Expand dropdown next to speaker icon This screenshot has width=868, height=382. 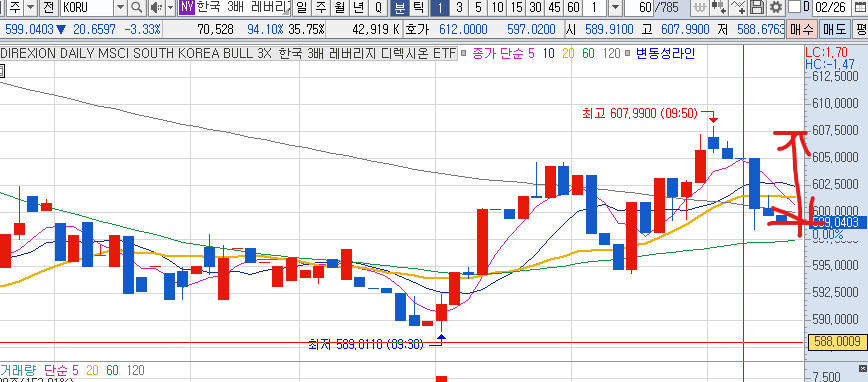pos(170,8)
